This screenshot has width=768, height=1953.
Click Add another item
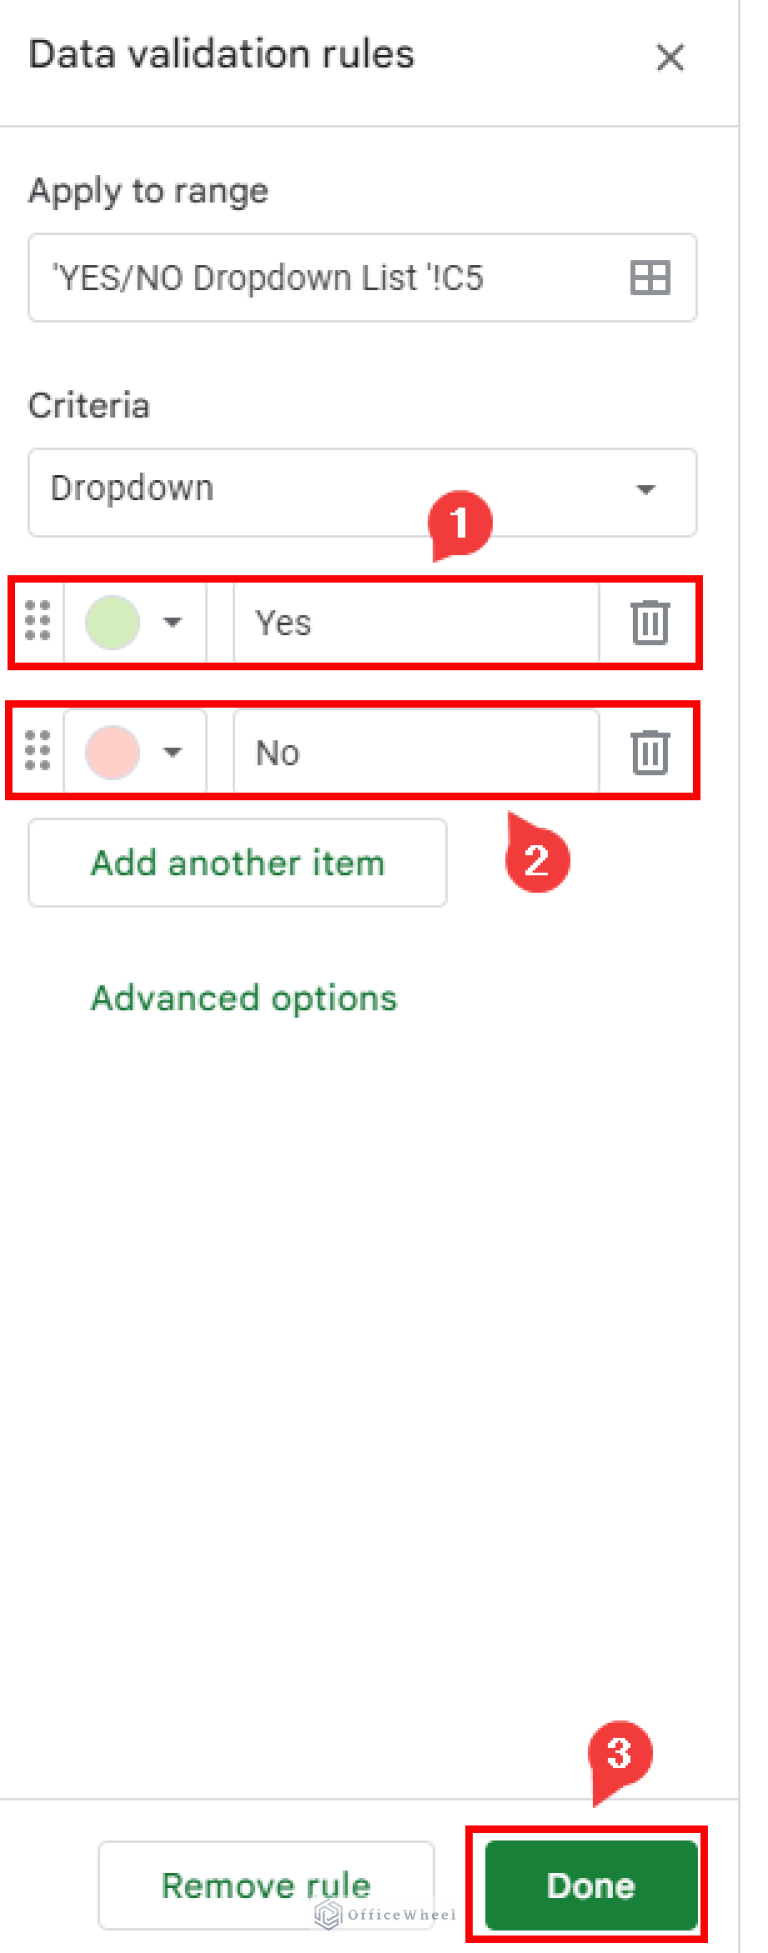point(237,862)
